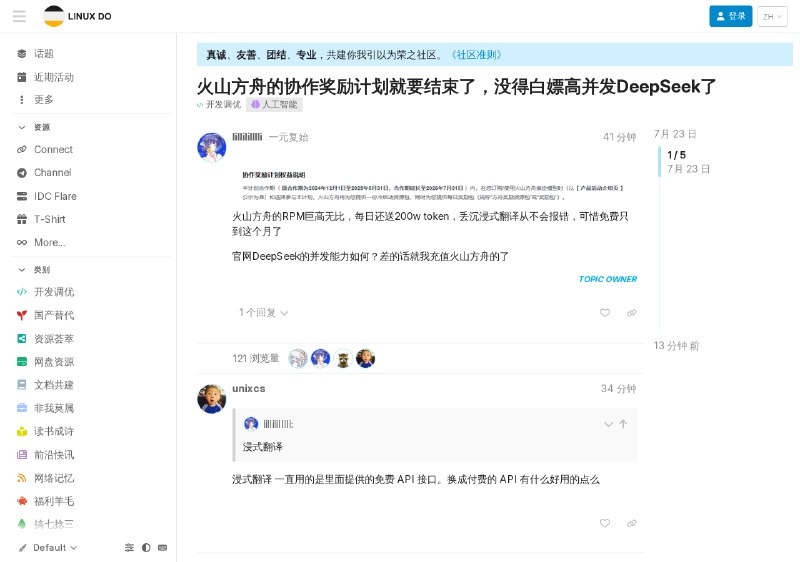Click the briefcase icon beside 非我莫属
Screen dimensions: 800x562
(x=22, y=408)
